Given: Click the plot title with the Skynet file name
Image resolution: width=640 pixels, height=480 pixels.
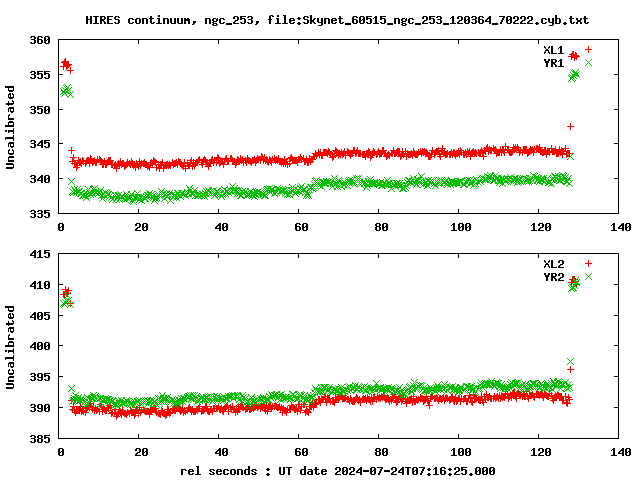Looking at the screenshot, I should (337, 20).
